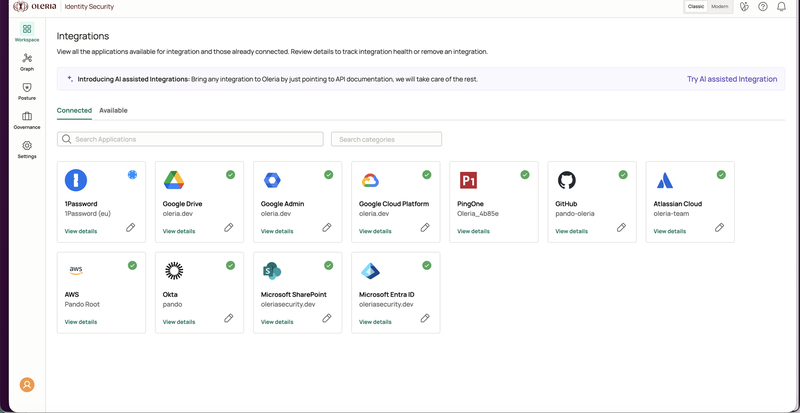Click the Google Drive green check status
Image resolution: width=800 pixels, height=413 pixels.
pyautogui.click(x=231, y=175)
